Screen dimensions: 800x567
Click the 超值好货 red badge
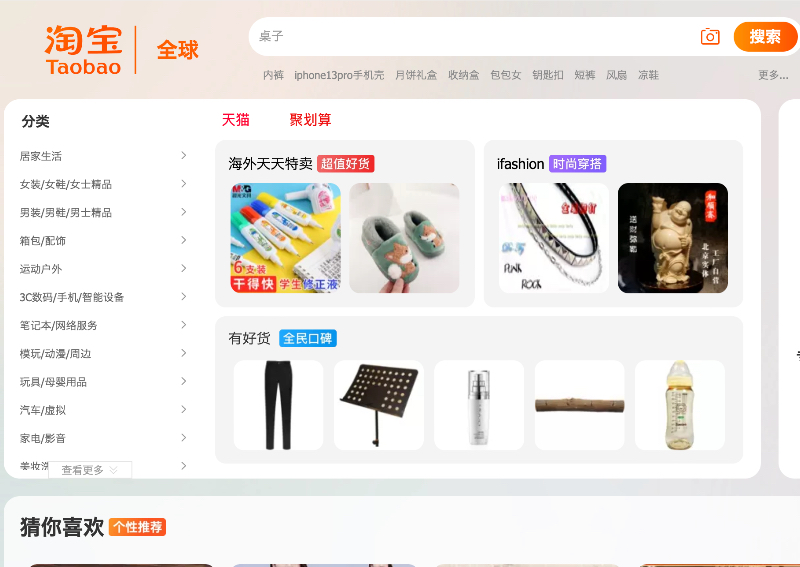click(x=345, y=164)
